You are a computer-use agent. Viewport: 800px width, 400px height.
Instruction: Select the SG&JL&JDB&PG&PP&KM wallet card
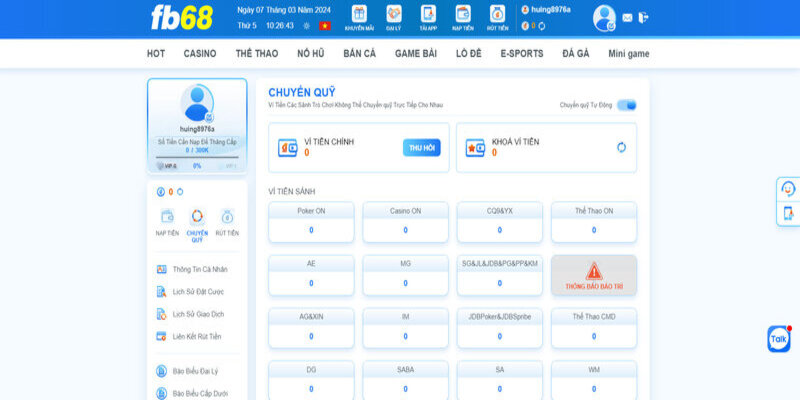(x=499, y=275)
